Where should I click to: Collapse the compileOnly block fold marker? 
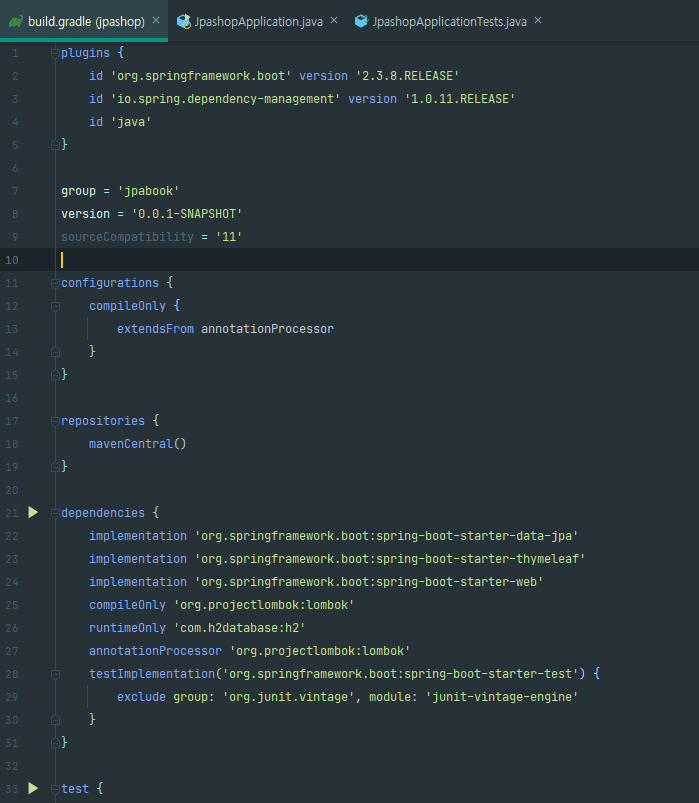(x=55, y=306)
